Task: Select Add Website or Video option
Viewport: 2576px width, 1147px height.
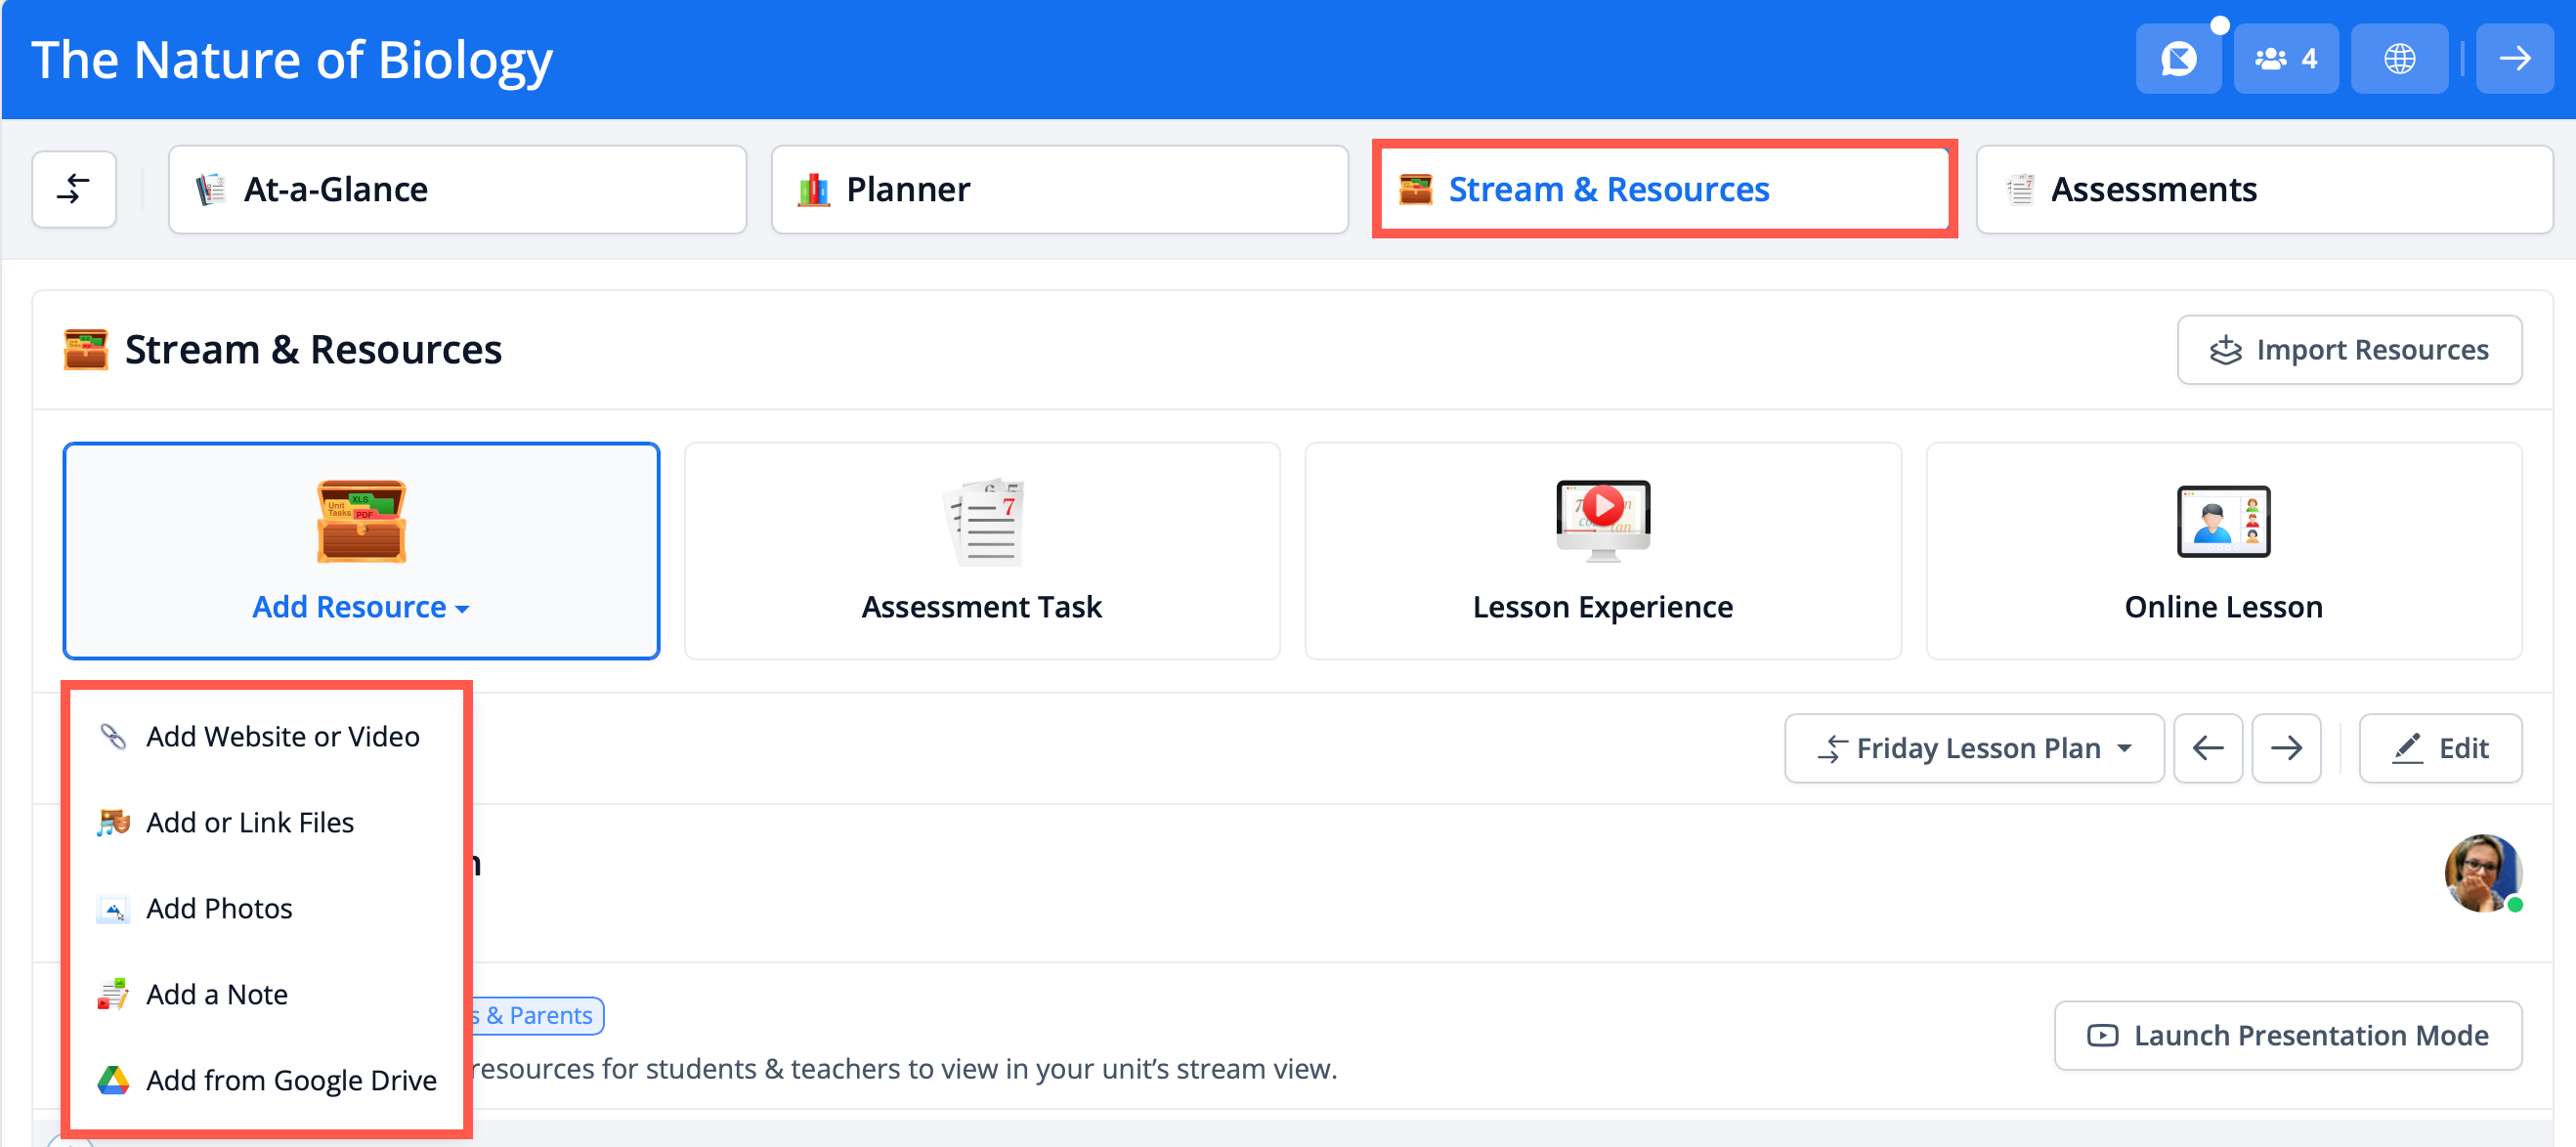Action: 282,737
